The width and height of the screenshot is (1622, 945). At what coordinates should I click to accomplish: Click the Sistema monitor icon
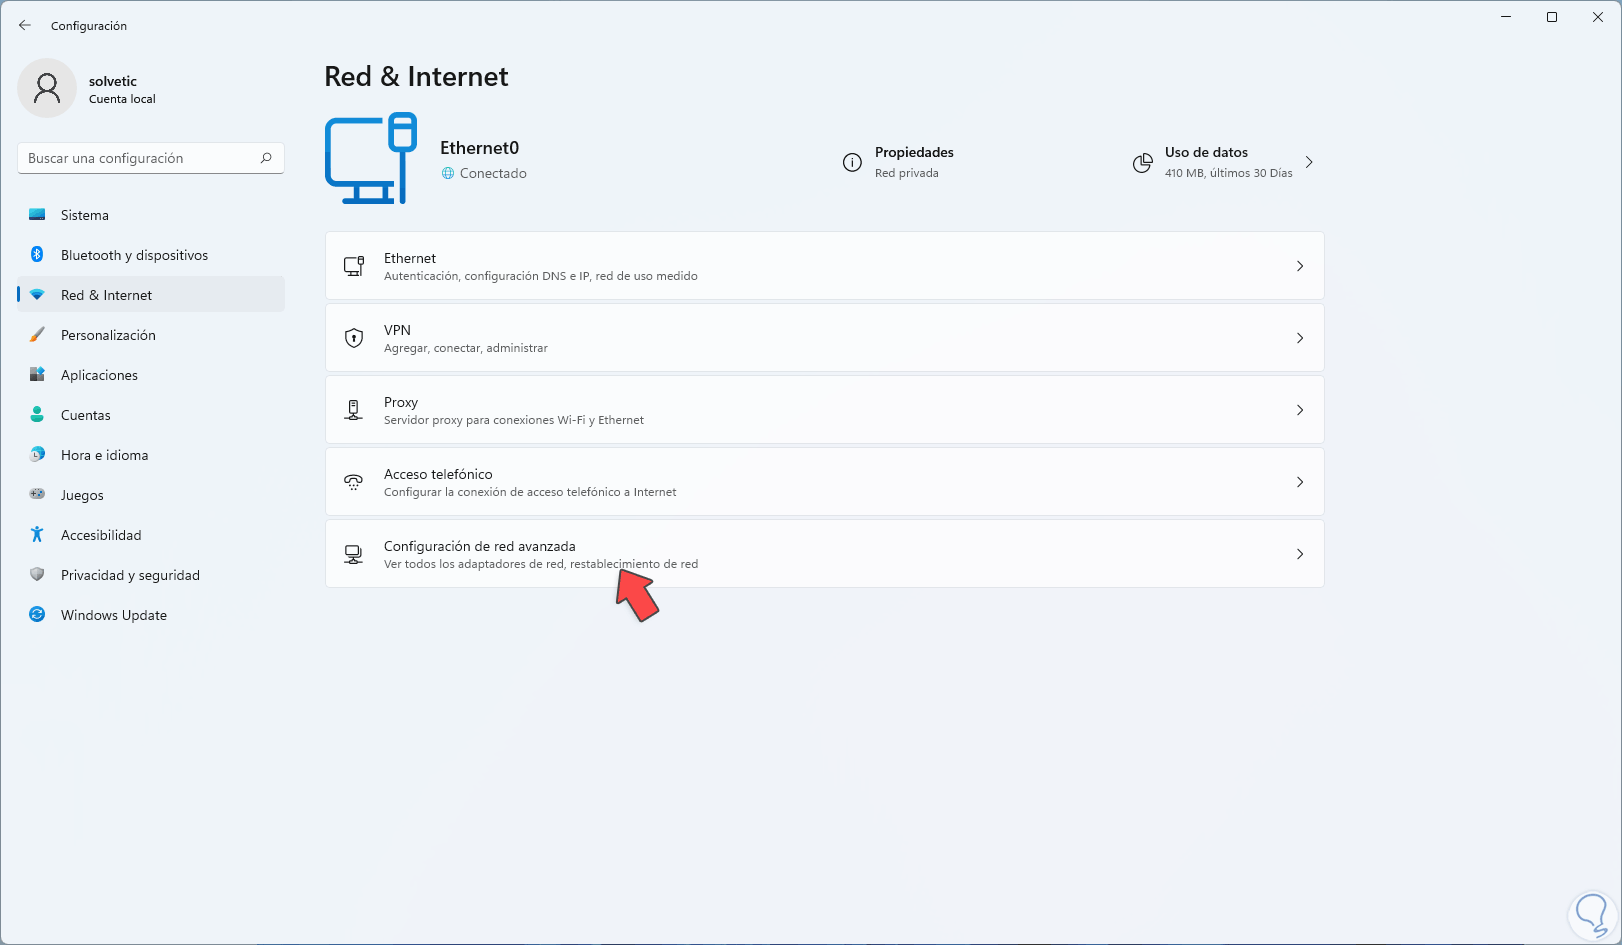(37, 215)
